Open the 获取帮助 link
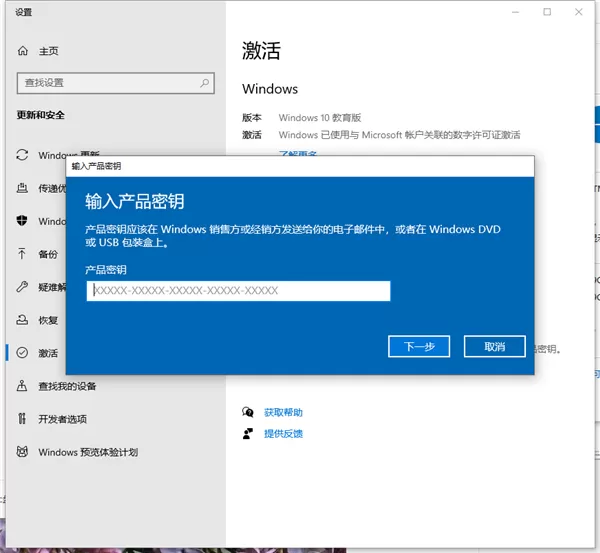Screen dimensions: 600x553 283,413
